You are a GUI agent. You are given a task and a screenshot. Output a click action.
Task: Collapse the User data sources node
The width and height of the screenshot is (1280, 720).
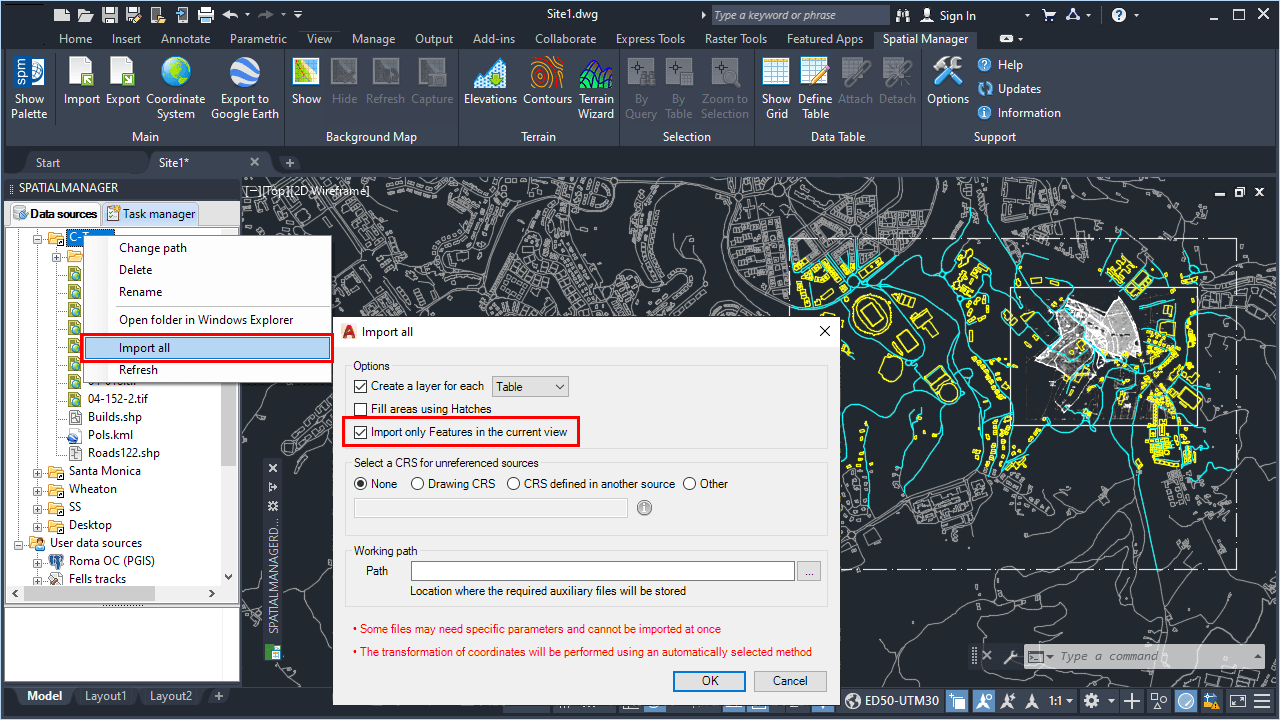(19, 544)
